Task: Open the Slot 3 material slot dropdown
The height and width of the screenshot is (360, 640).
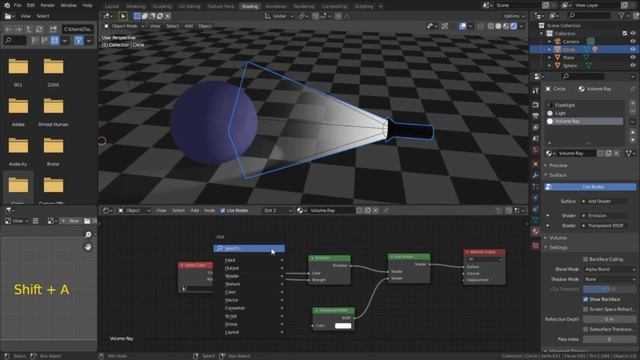Action: [x=278, y=211]
